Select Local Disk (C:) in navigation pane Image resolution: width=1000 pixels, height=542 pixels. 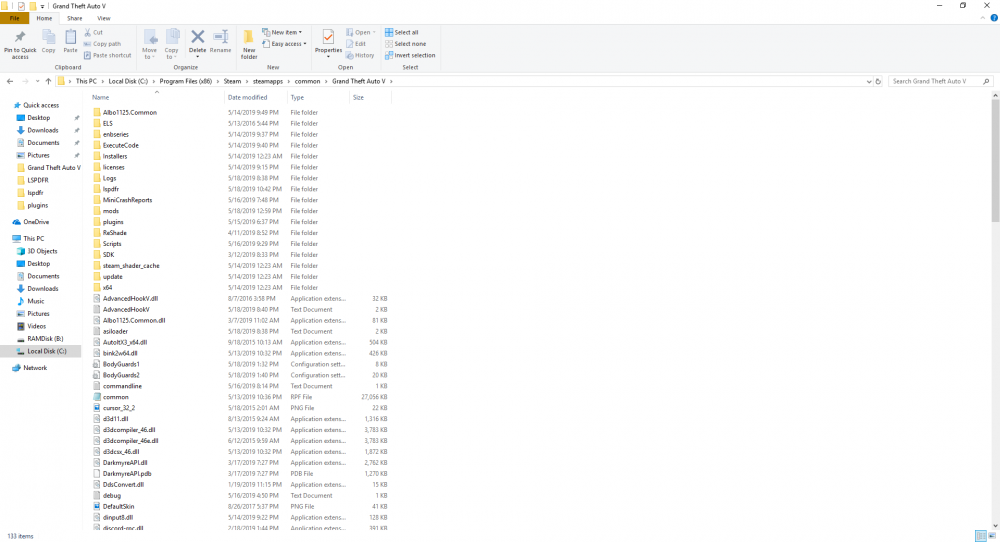(x=46, y=351)
